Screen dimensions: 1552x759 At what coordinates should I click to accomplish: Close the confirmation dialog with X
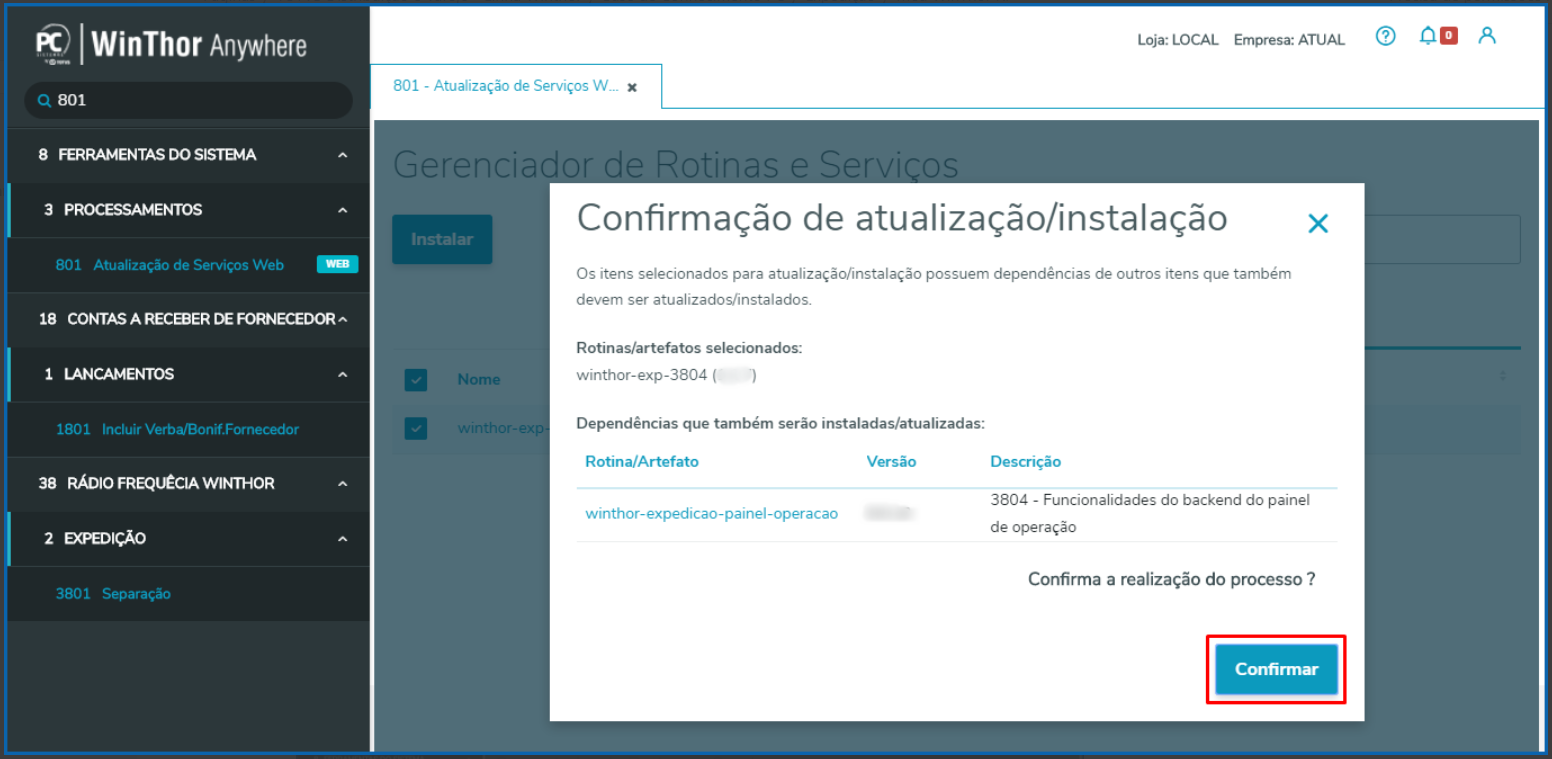click(1318, 223)
